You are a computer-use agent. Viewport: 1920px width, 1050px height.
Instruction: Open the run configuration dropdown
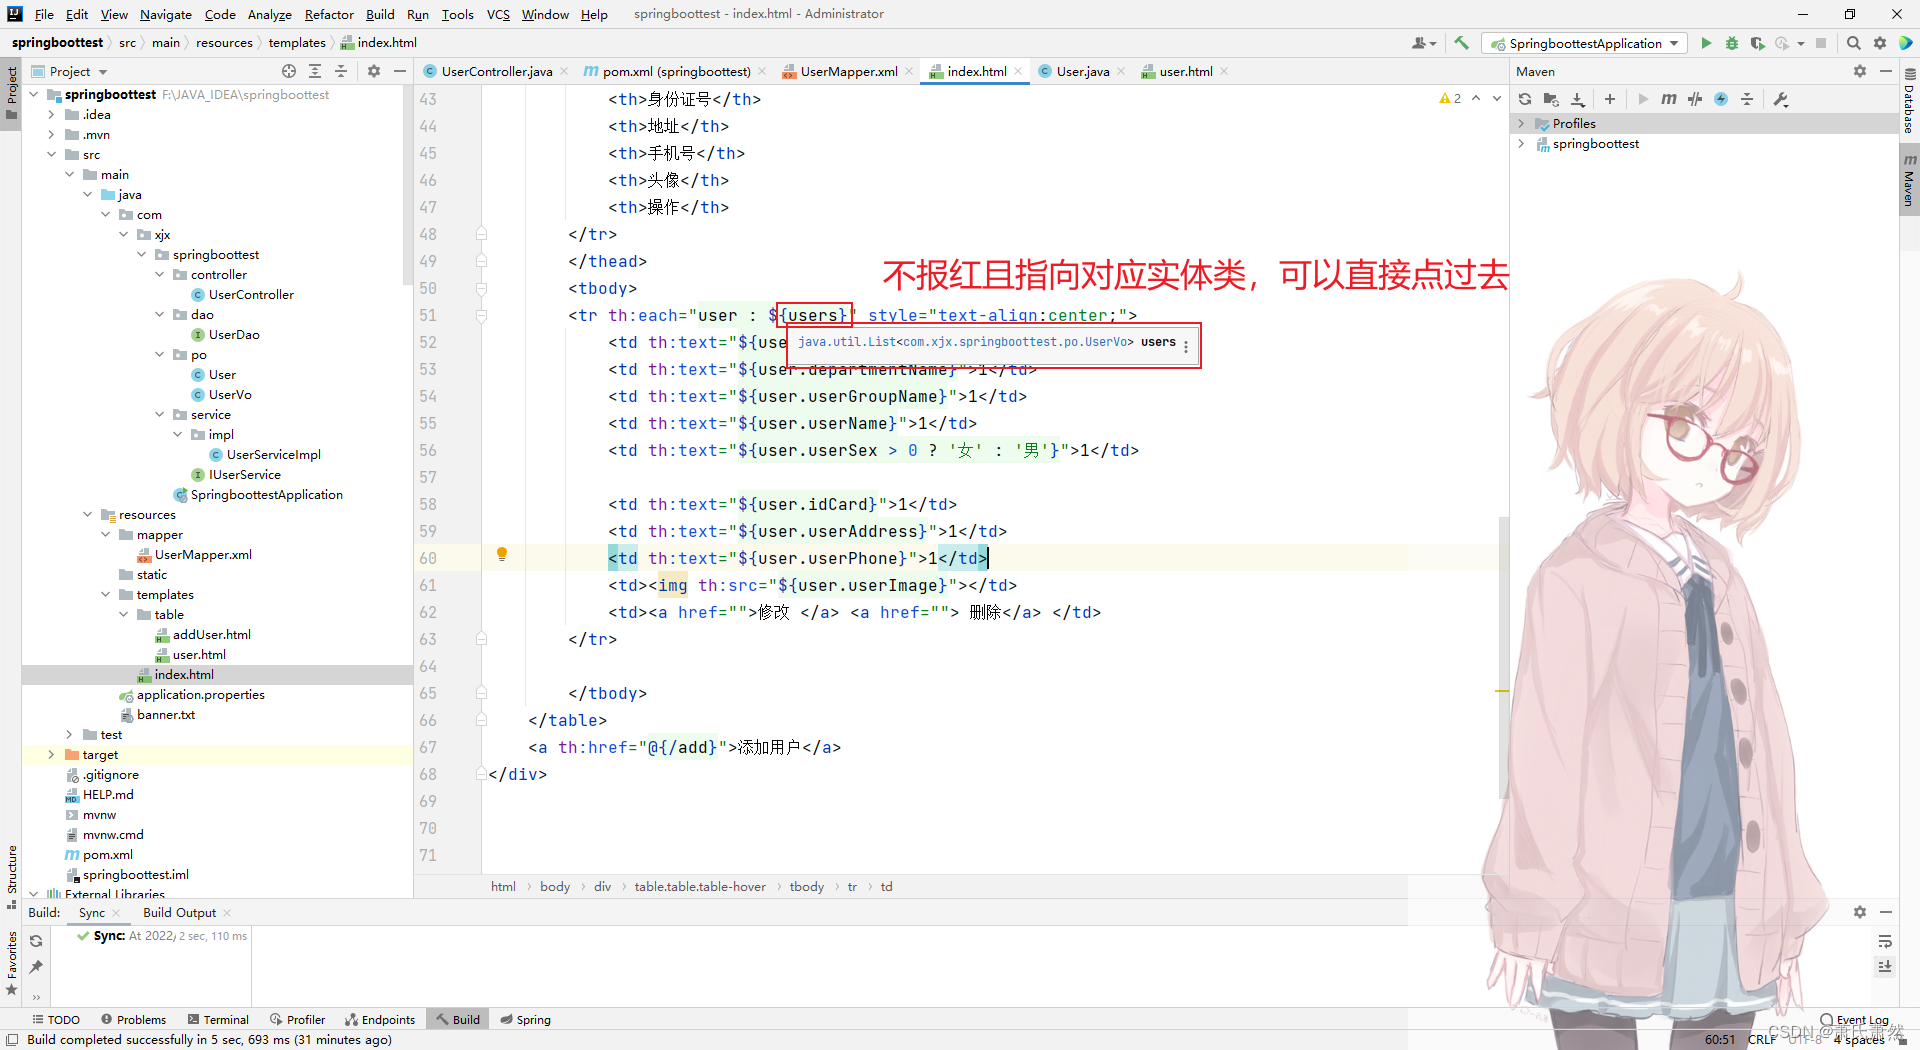coord(1585,43)
